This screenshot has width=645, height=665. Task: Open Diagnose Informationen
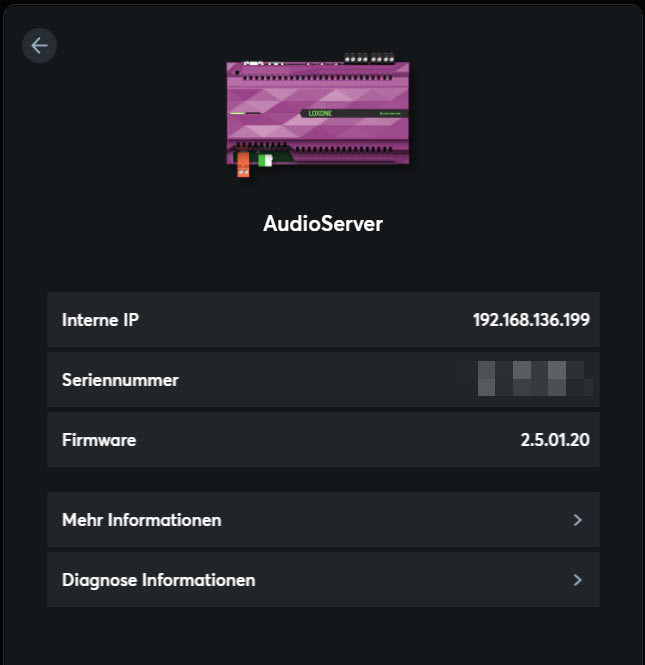pyautogui.click(x=158, y=580)
